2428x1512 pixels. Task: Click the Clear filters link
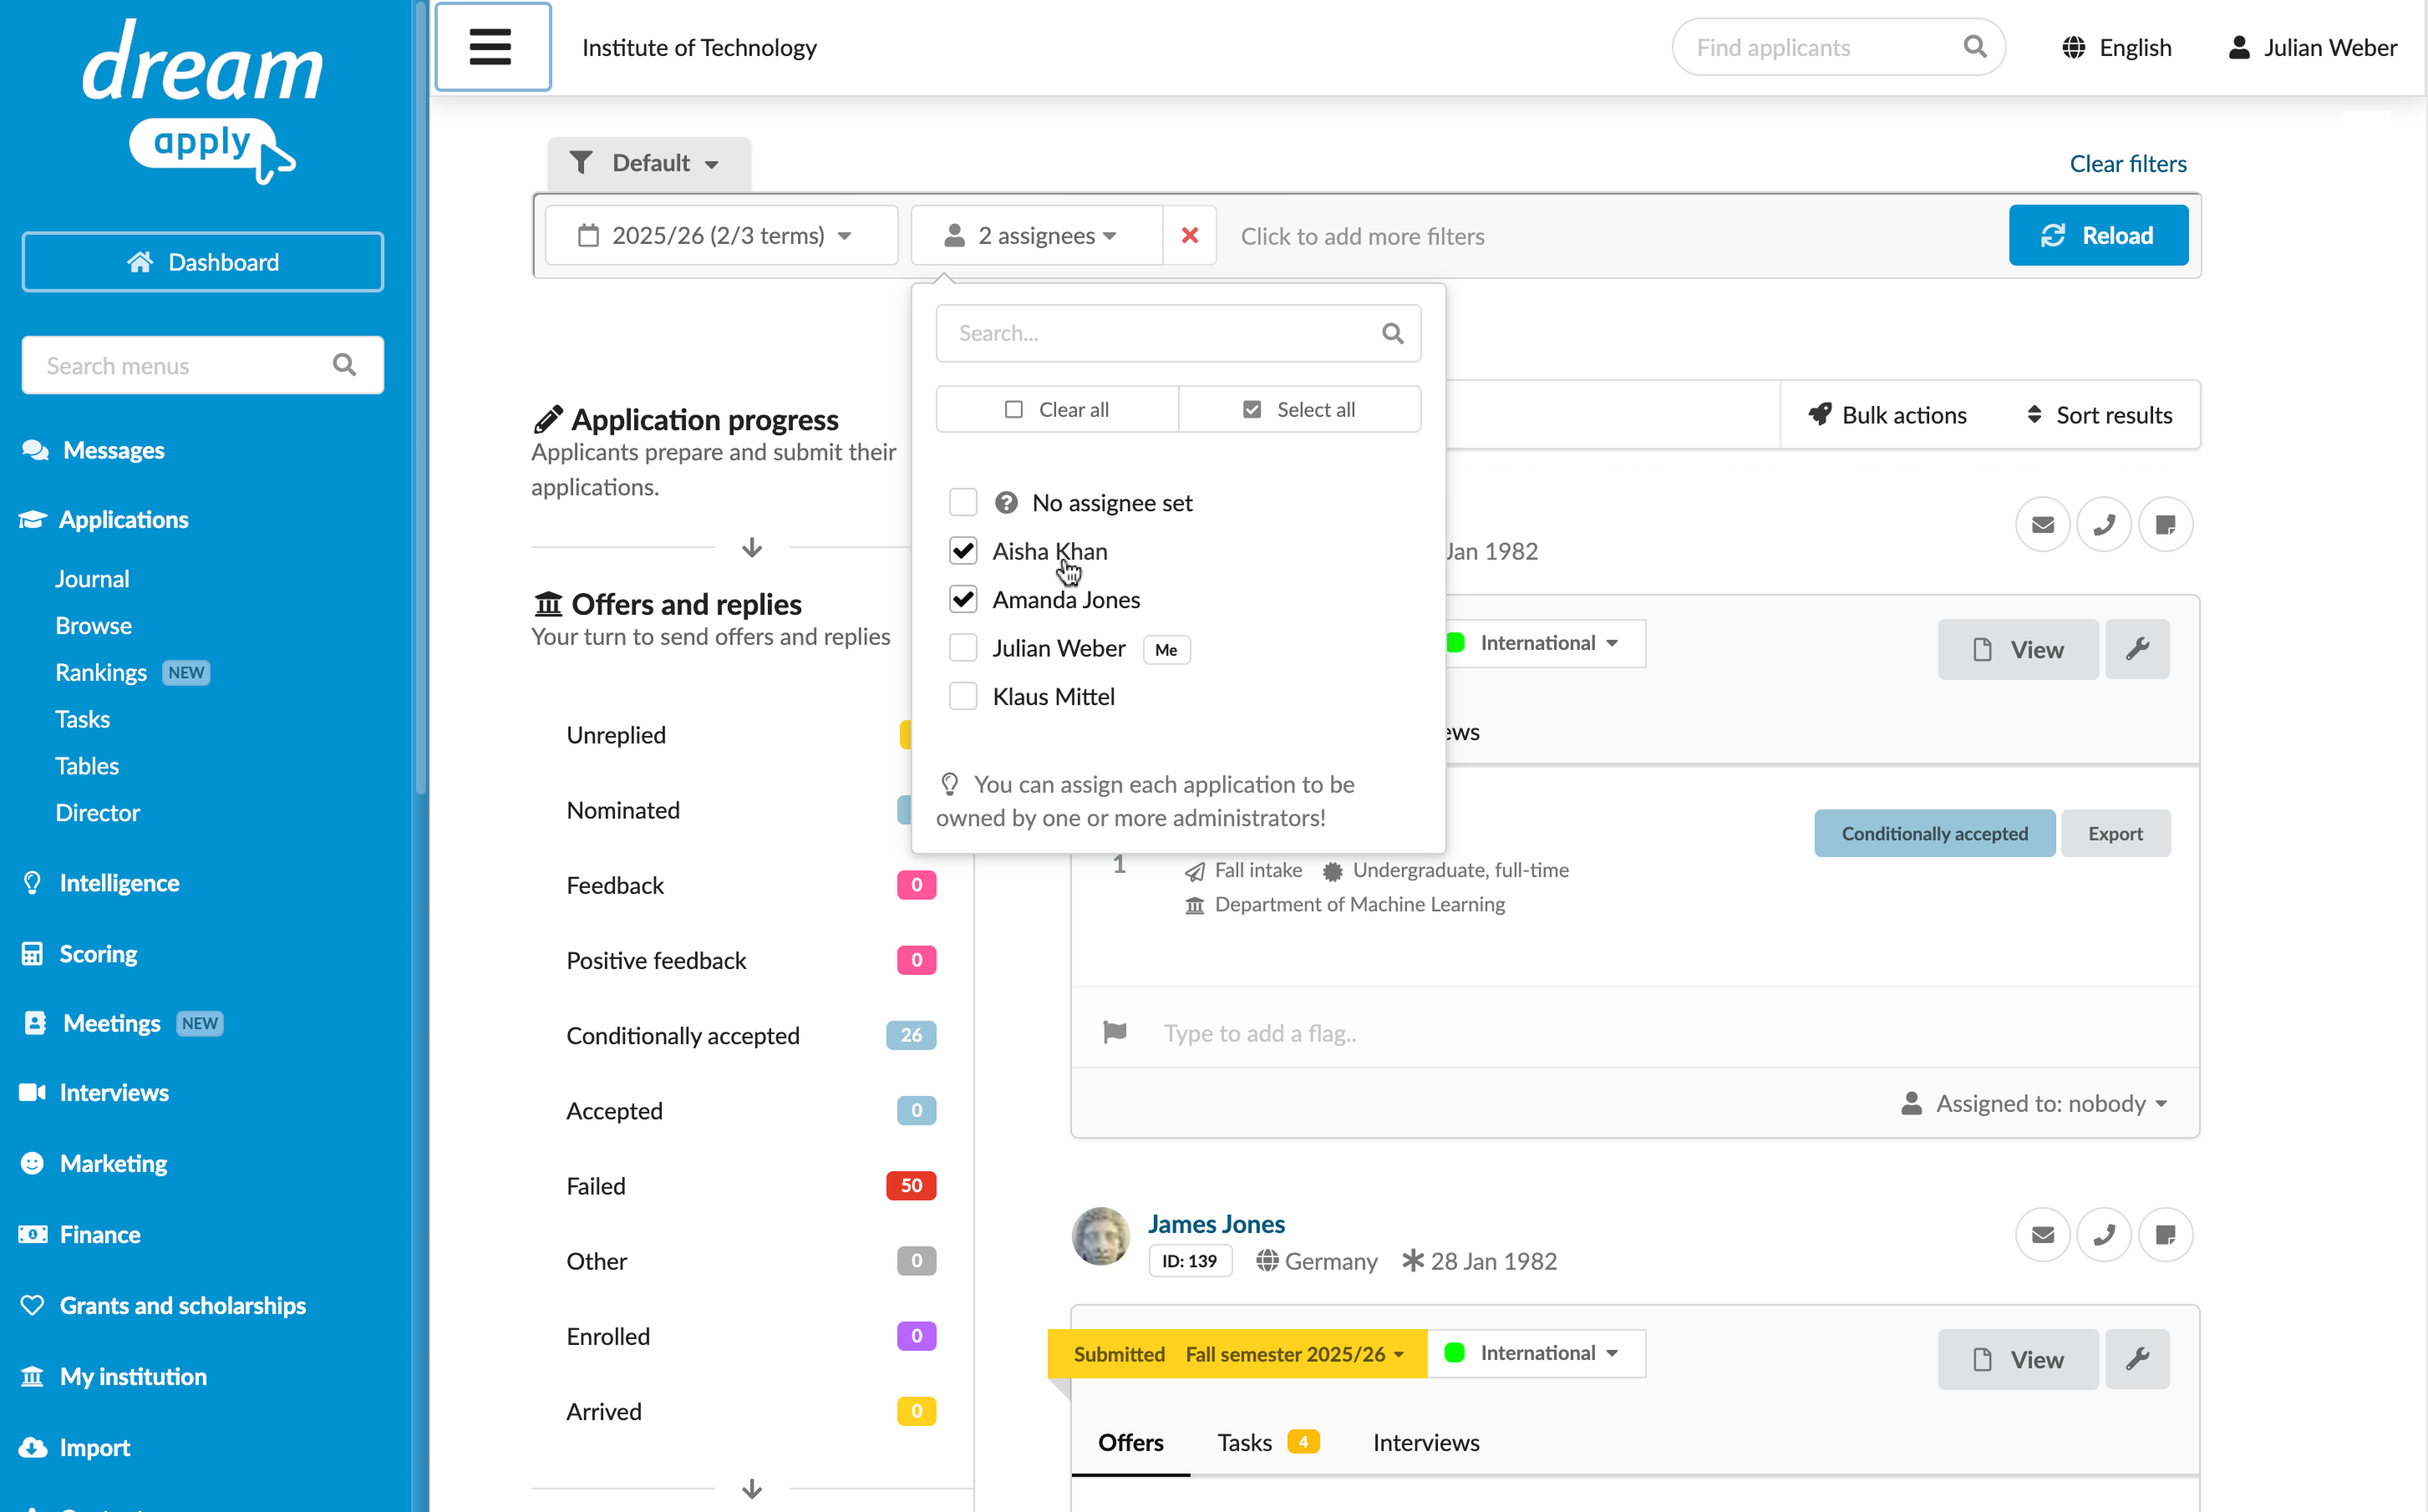[x=2127, y=163]
